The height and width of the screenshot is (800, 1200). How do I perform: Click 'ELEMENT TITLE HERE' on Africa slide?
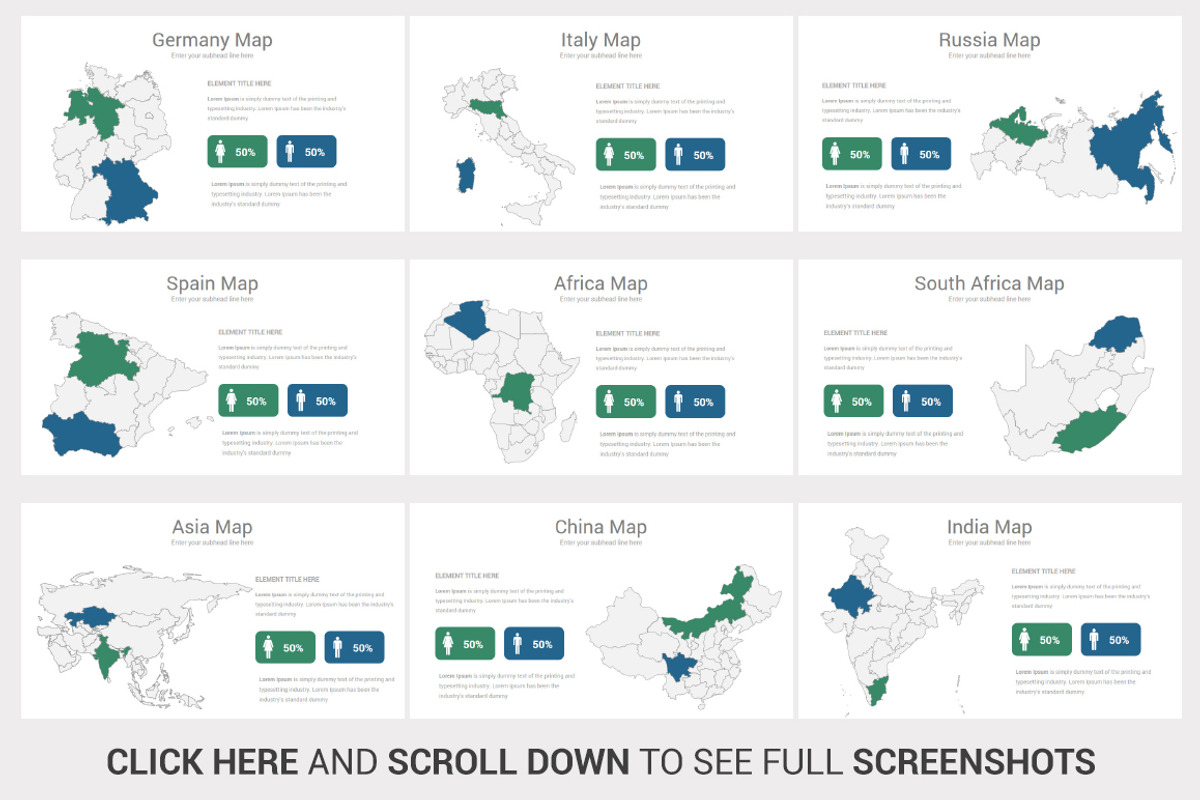[x=627, y=333]
